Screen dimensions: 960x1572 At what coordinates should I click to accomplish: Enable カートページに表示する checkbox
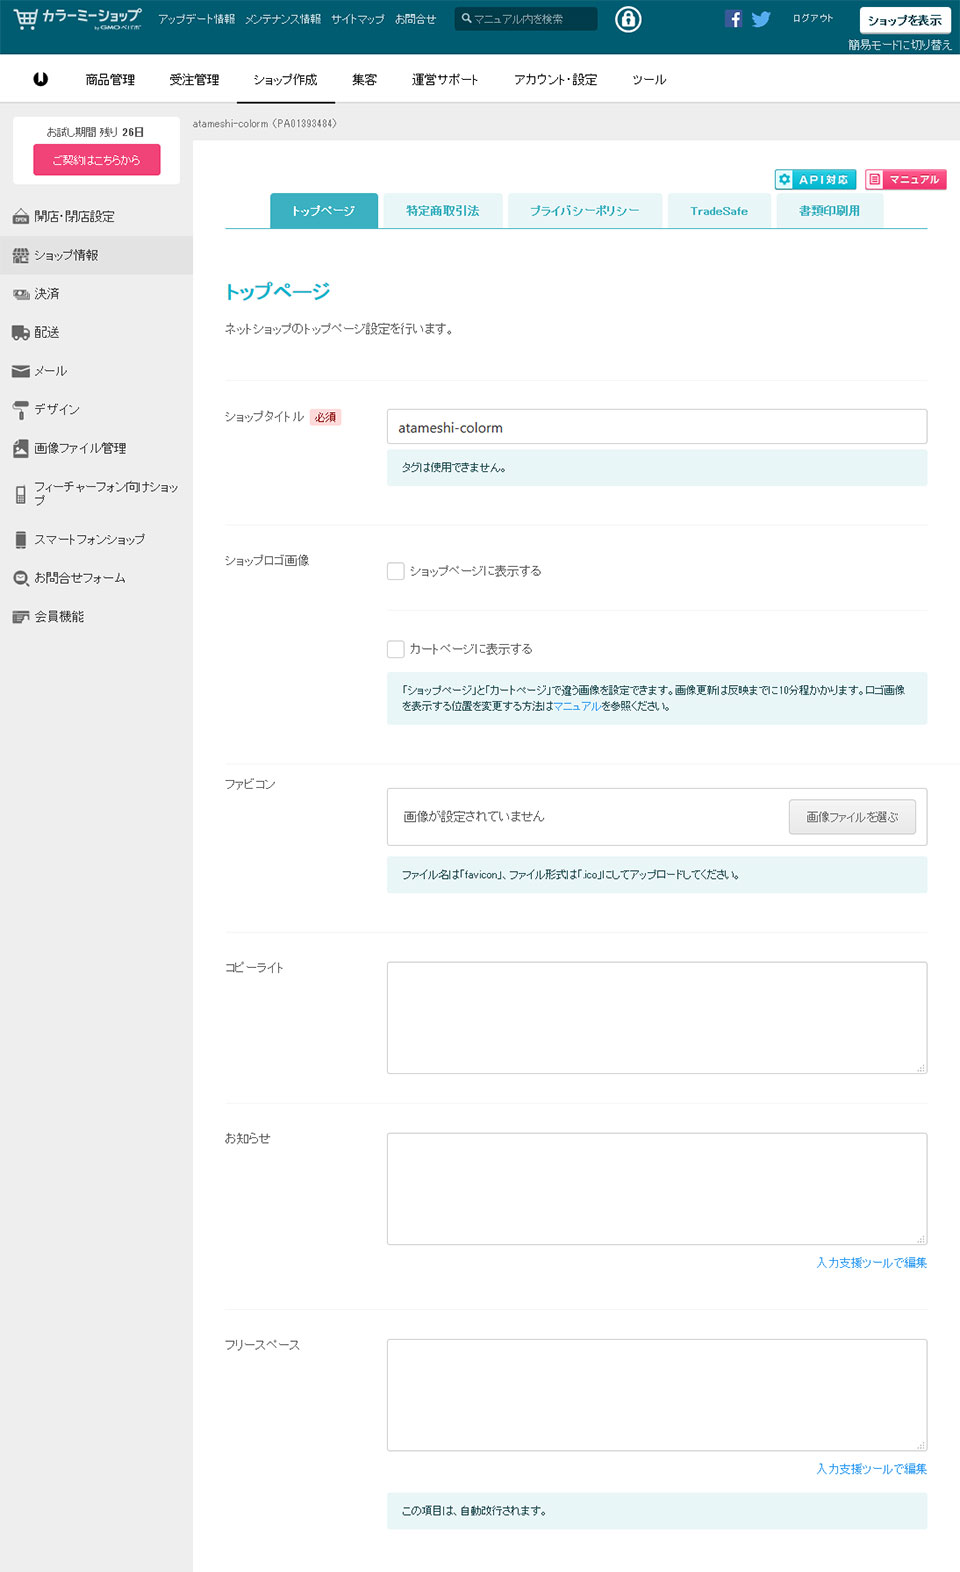(x=396, y=649)
